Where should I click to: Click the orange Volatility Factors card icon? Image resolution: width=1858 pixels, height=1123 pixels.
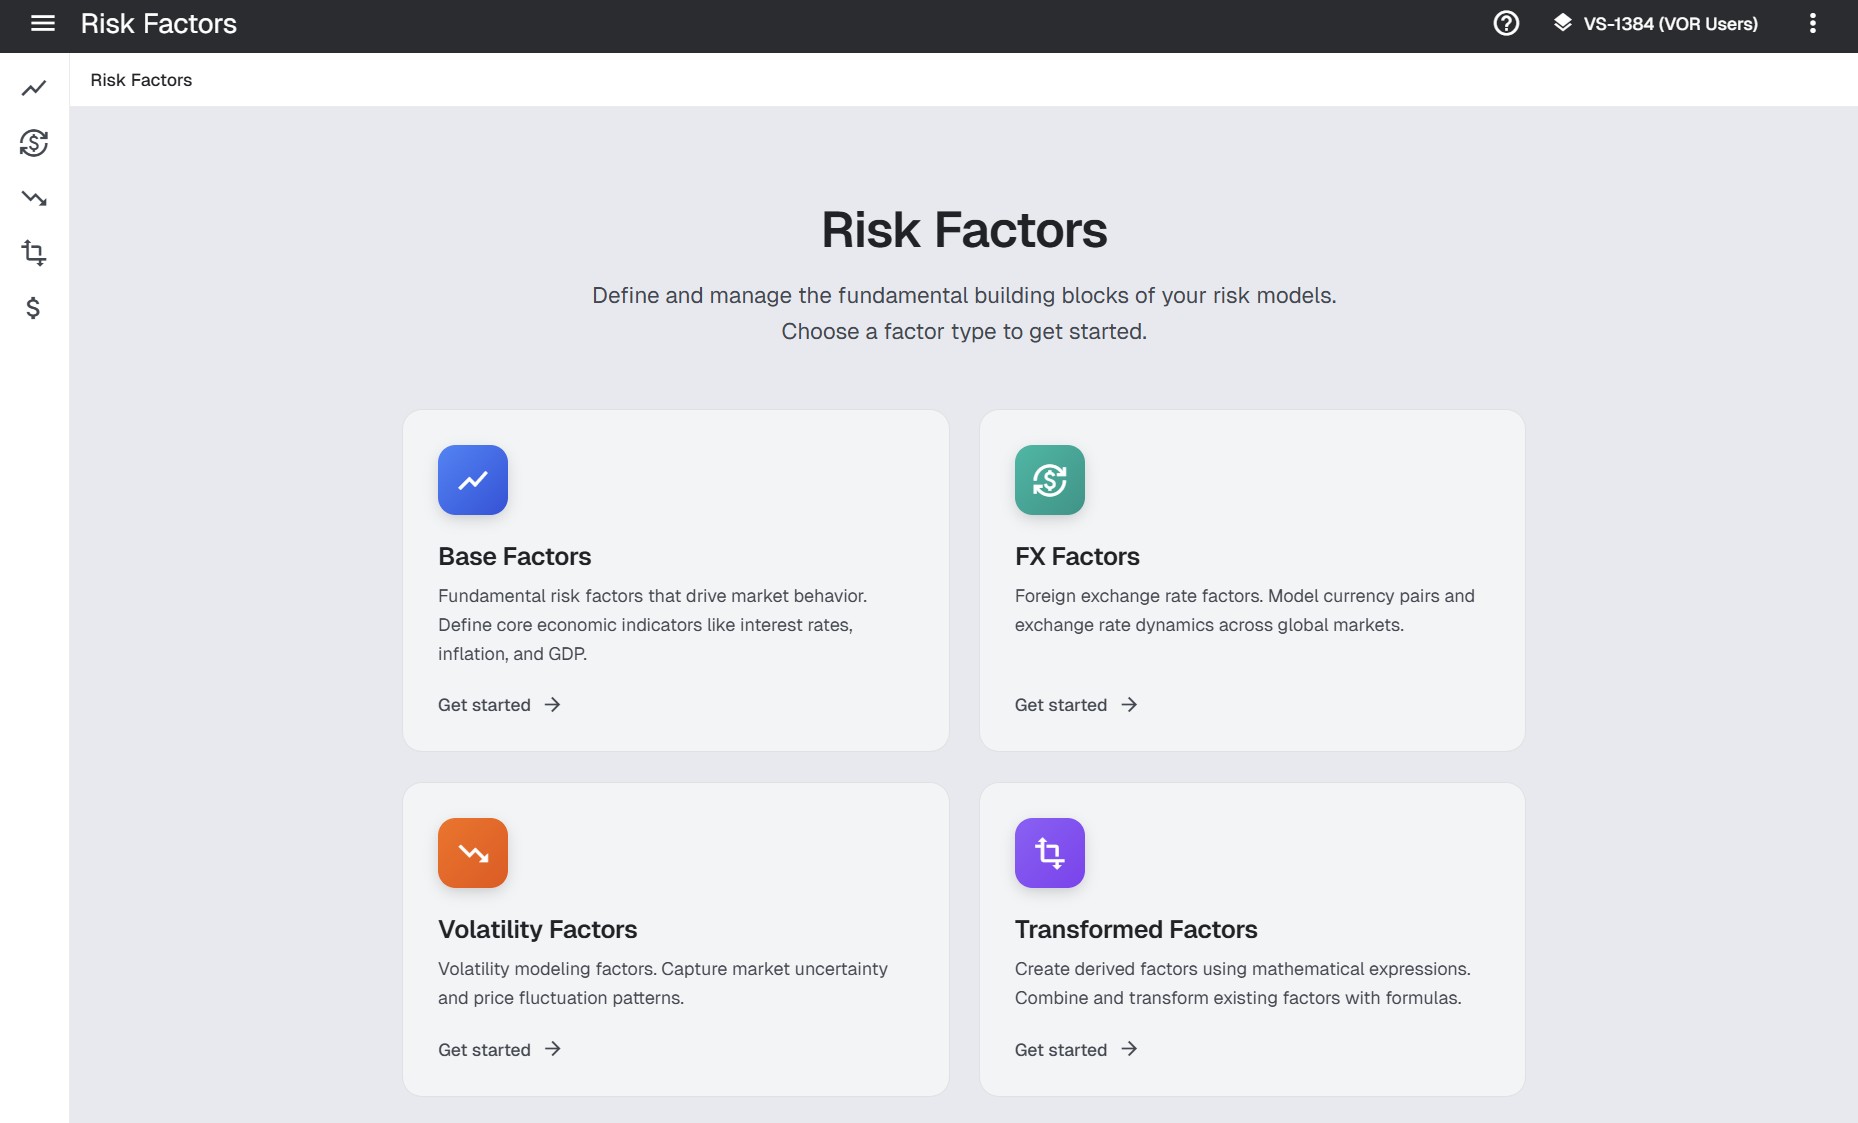coord(473,853)
